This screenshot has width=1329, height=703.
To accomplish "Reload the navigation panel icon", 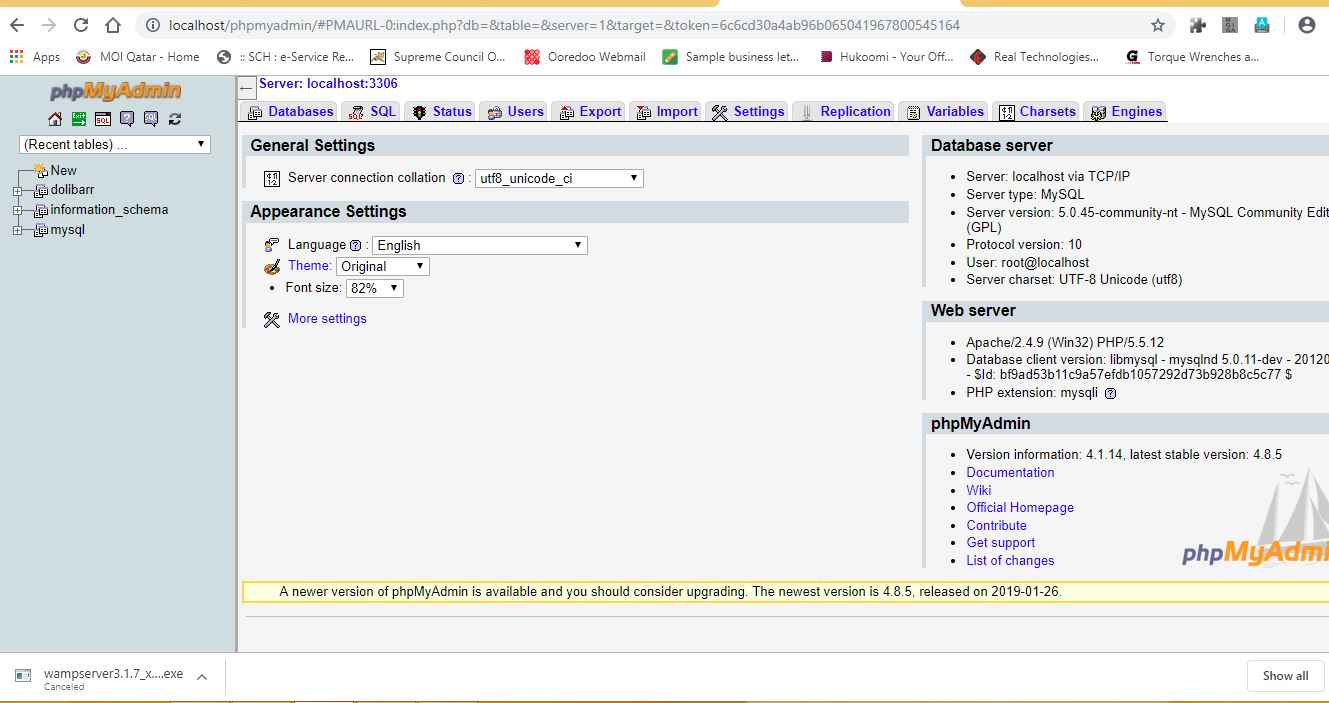I will [175, 119].
